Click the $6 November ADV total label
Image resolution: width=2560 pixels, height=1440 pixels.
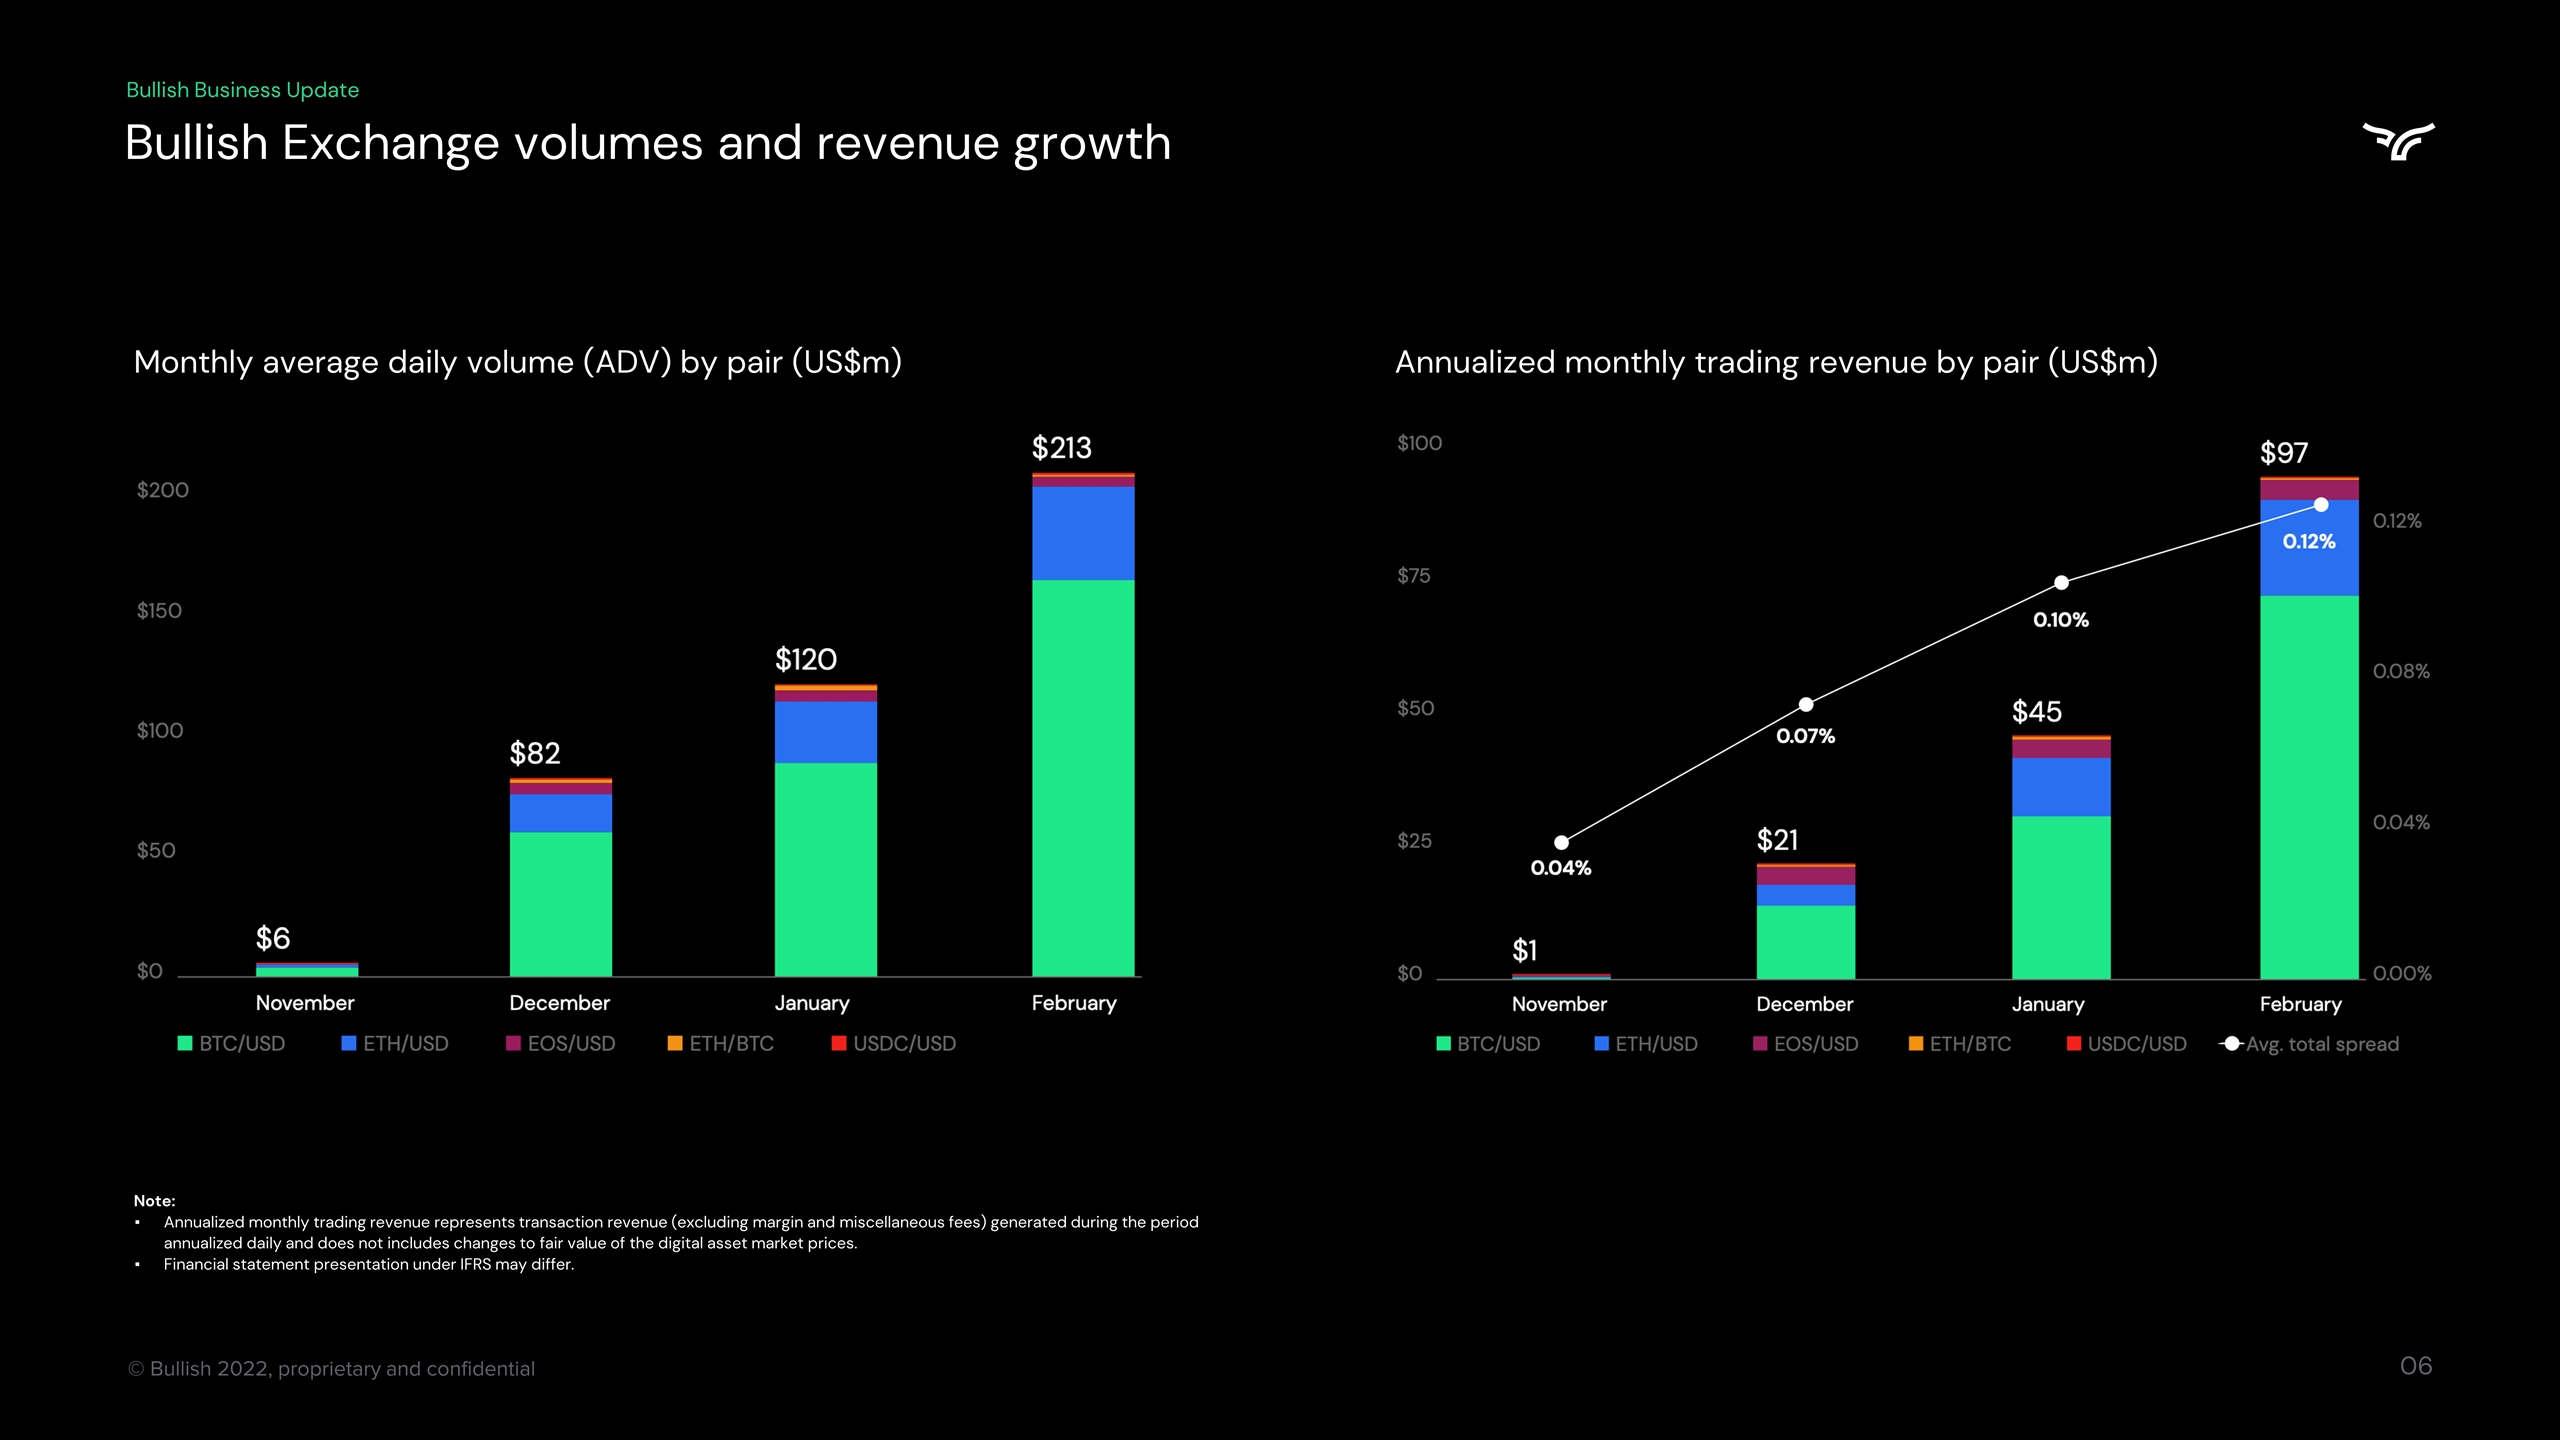coord(273,938)
